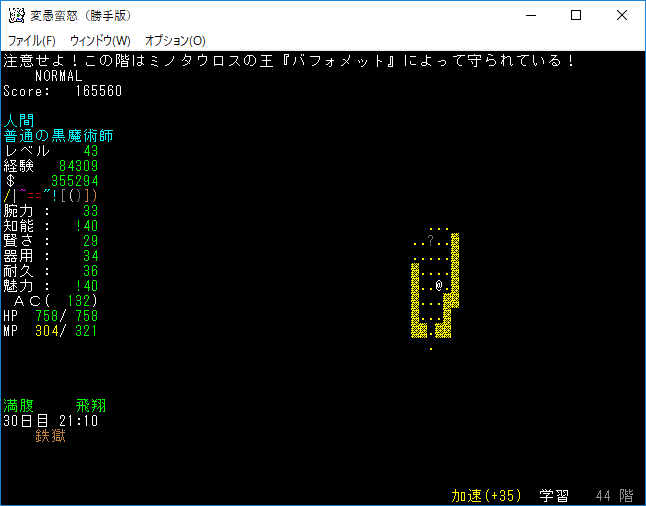Viewport: 646px width, 506px height.
Task: Click the 満腹 hunger status indicator
Action: click(19, 406)
